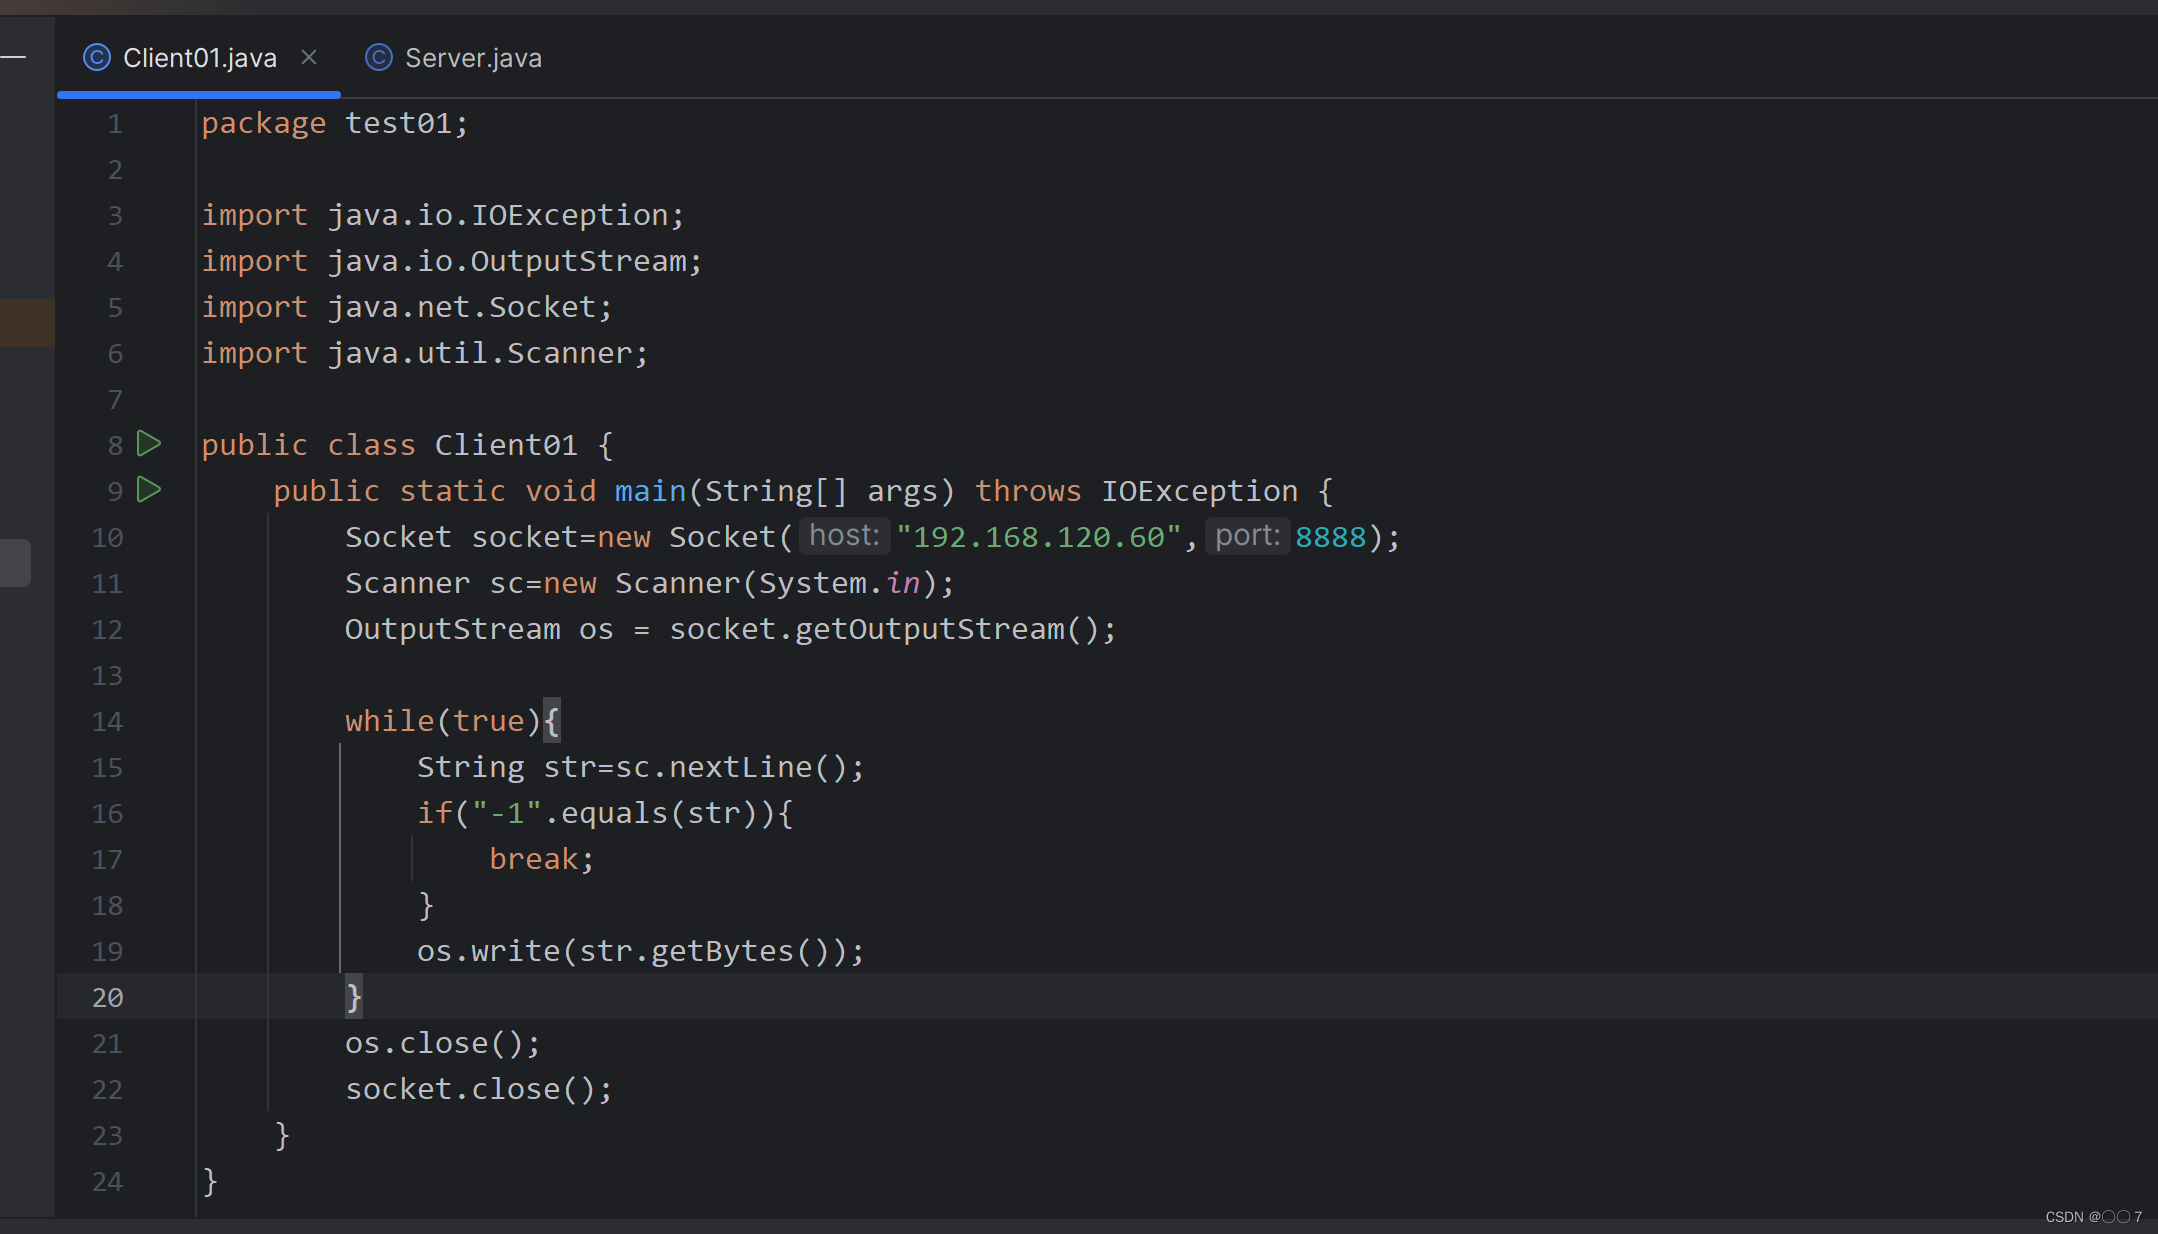Click the class icon on Client01.java tab
Screen dimensions: 2158x1234
pos(97,58)
